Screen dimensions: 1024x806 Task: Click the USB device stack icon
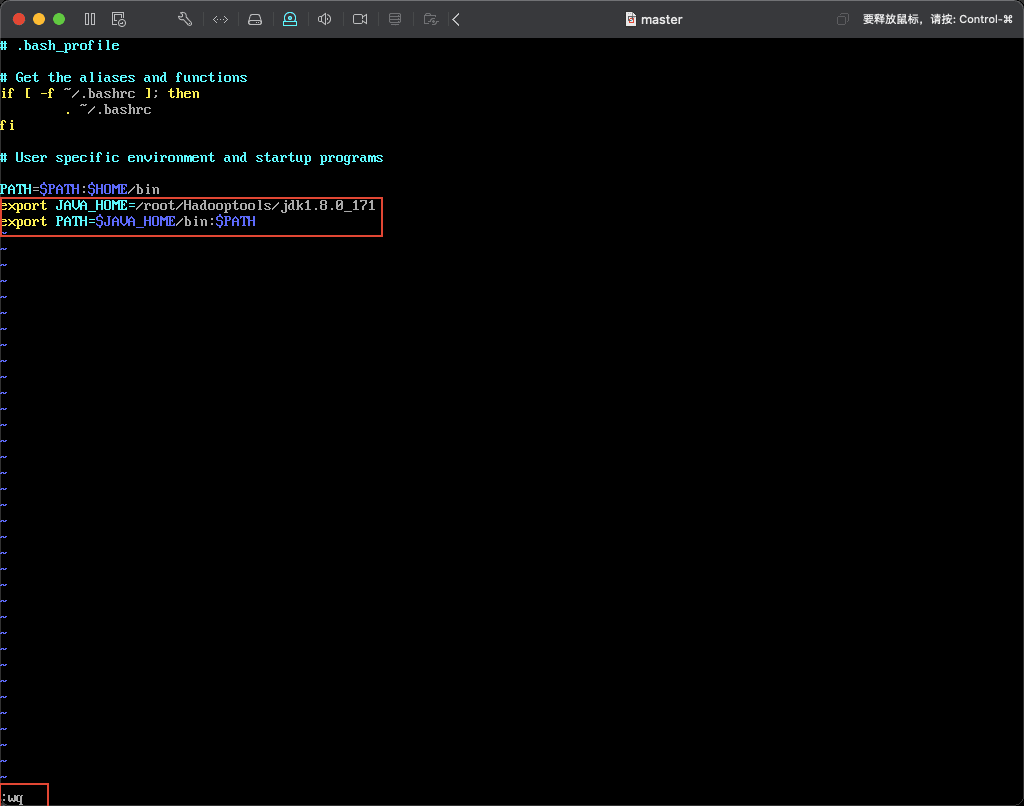395,19
